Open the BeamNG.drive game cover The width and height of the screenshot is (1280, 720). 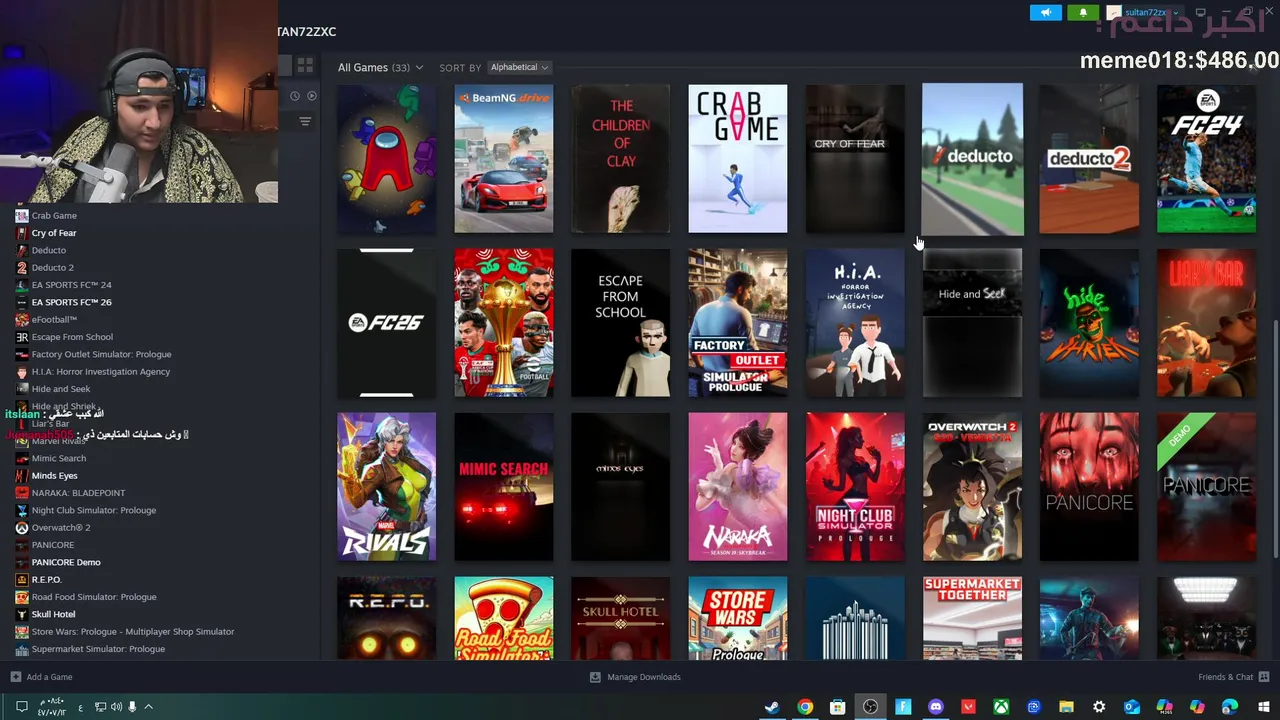(503, 158)
